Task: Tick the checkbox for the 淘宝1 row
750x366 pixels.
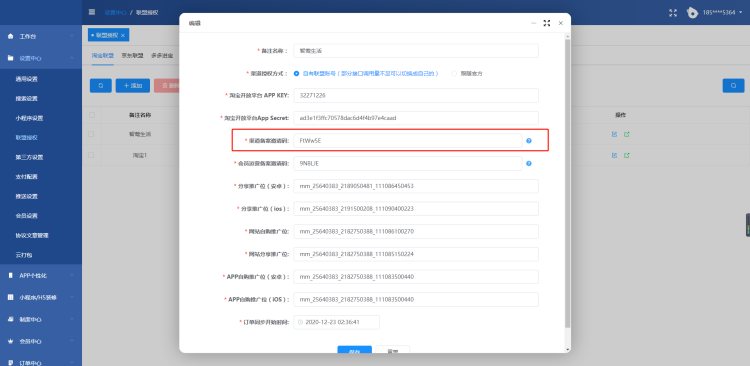Action: point(91,155)
